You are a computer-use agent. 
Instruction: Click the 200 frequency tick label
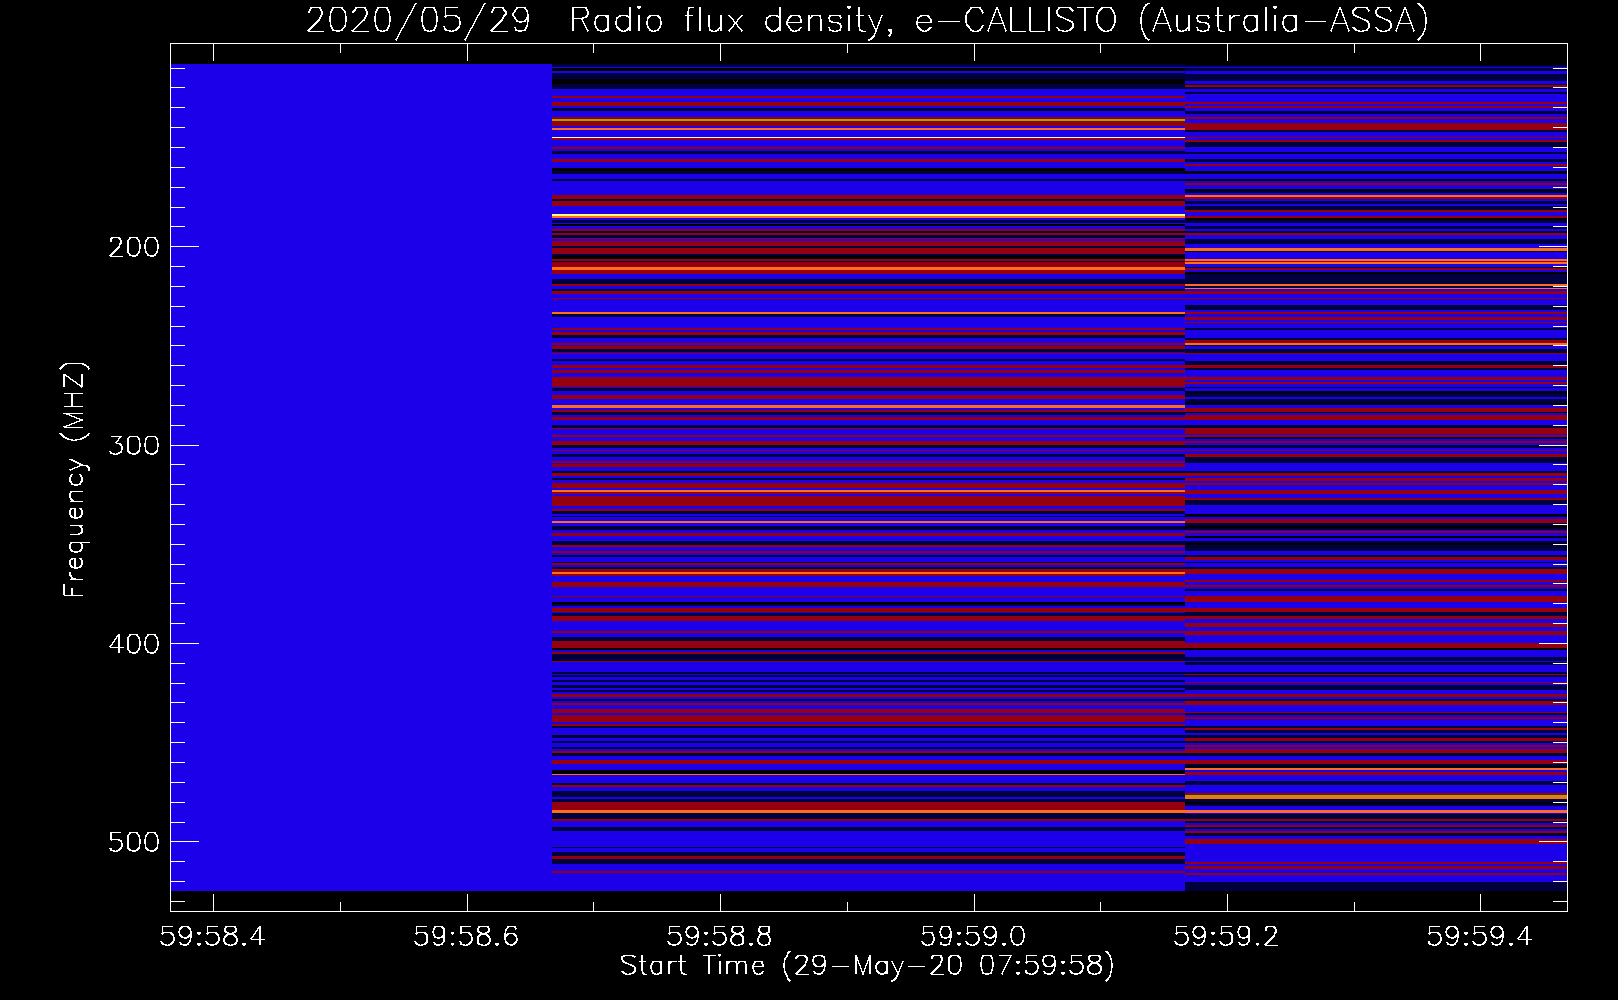(x=134, y=247)
